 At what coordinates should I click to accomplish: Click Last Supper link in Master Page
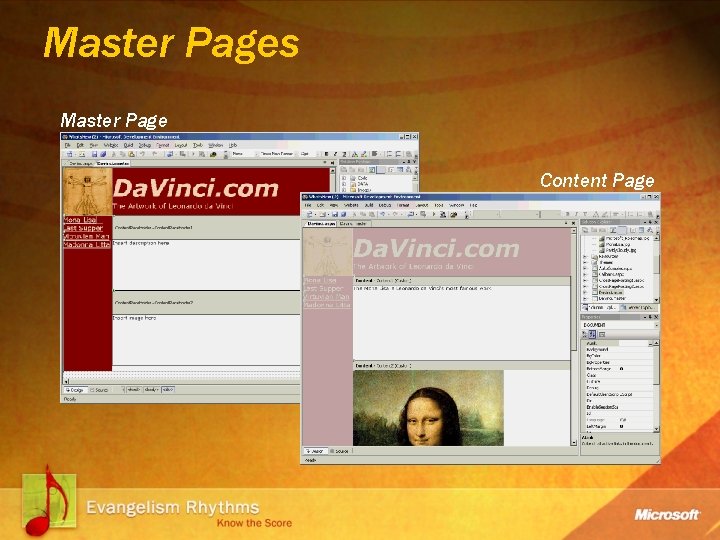click(84, 228)
